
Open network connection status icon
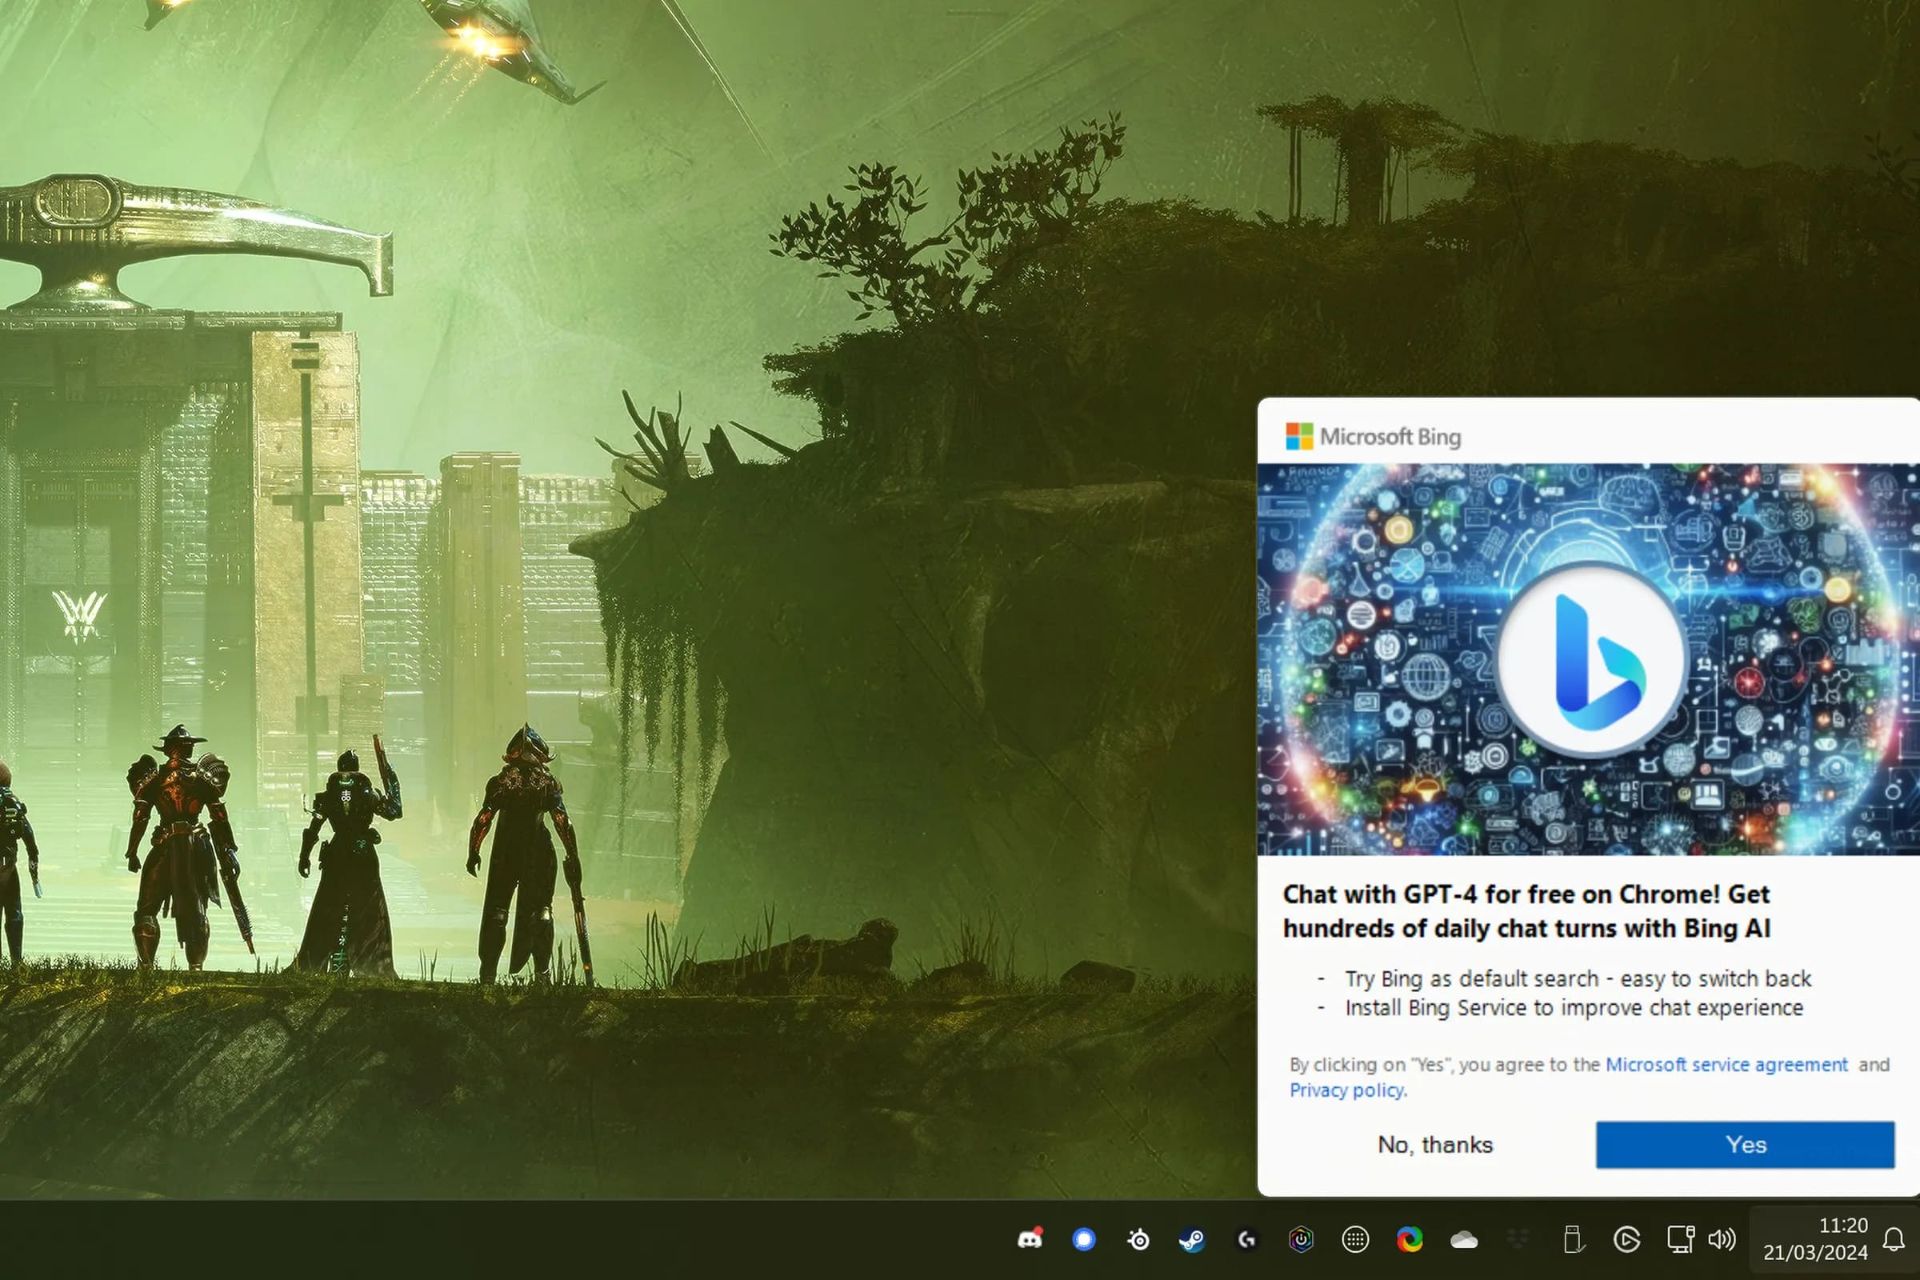(x=1680, y=1240)
